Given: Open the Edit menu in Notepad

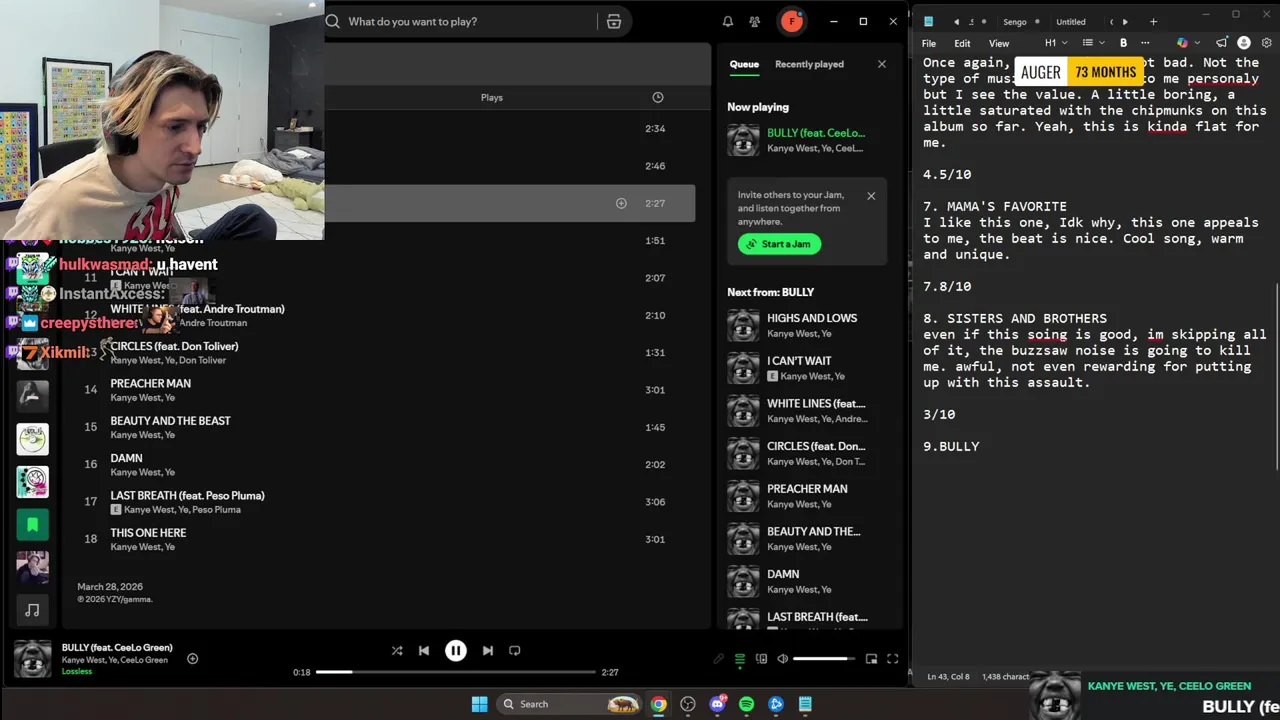Looking at the screenshot, I should (962, 43).
